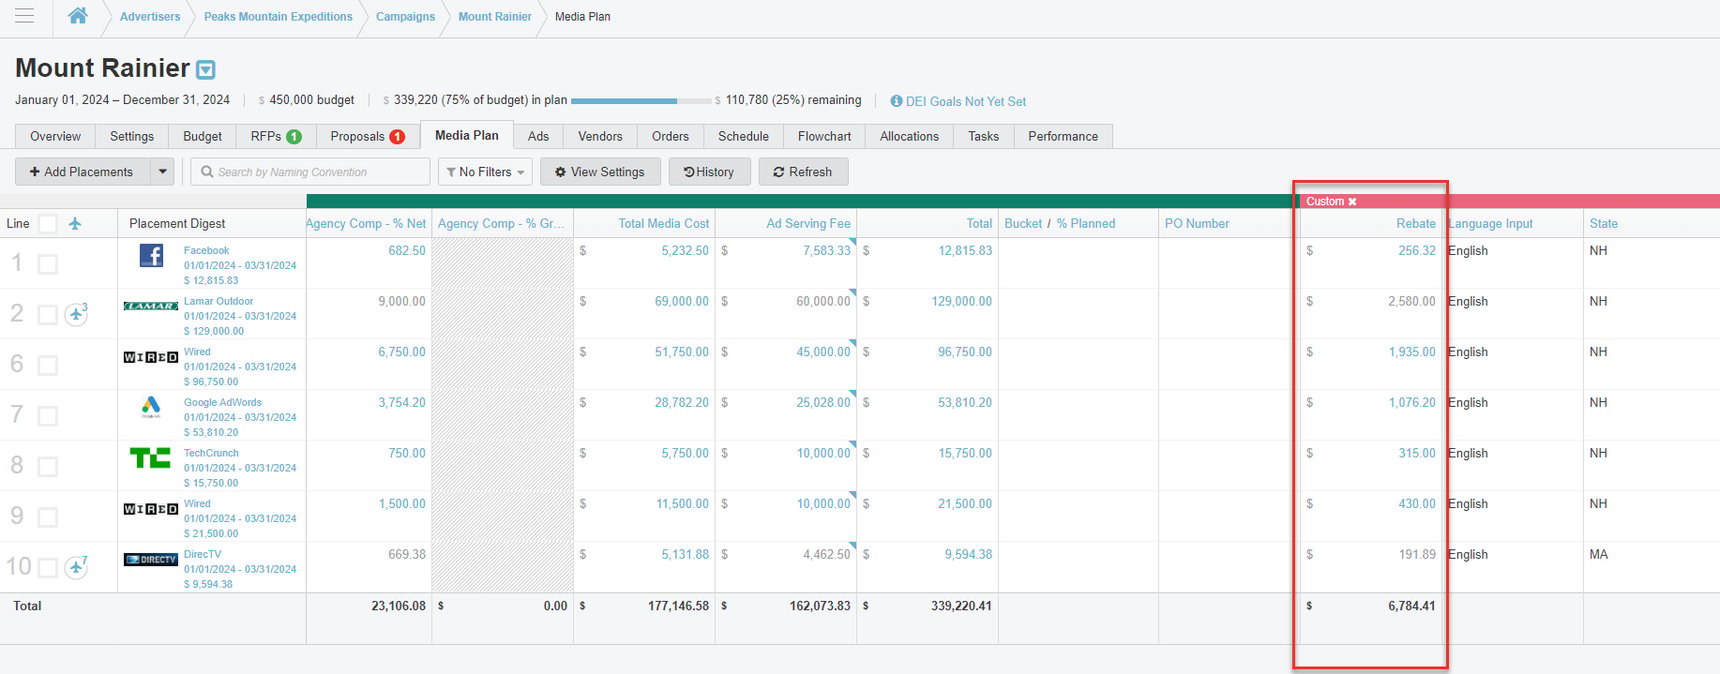Tick the checkbox for line 7

click(47, 416)
